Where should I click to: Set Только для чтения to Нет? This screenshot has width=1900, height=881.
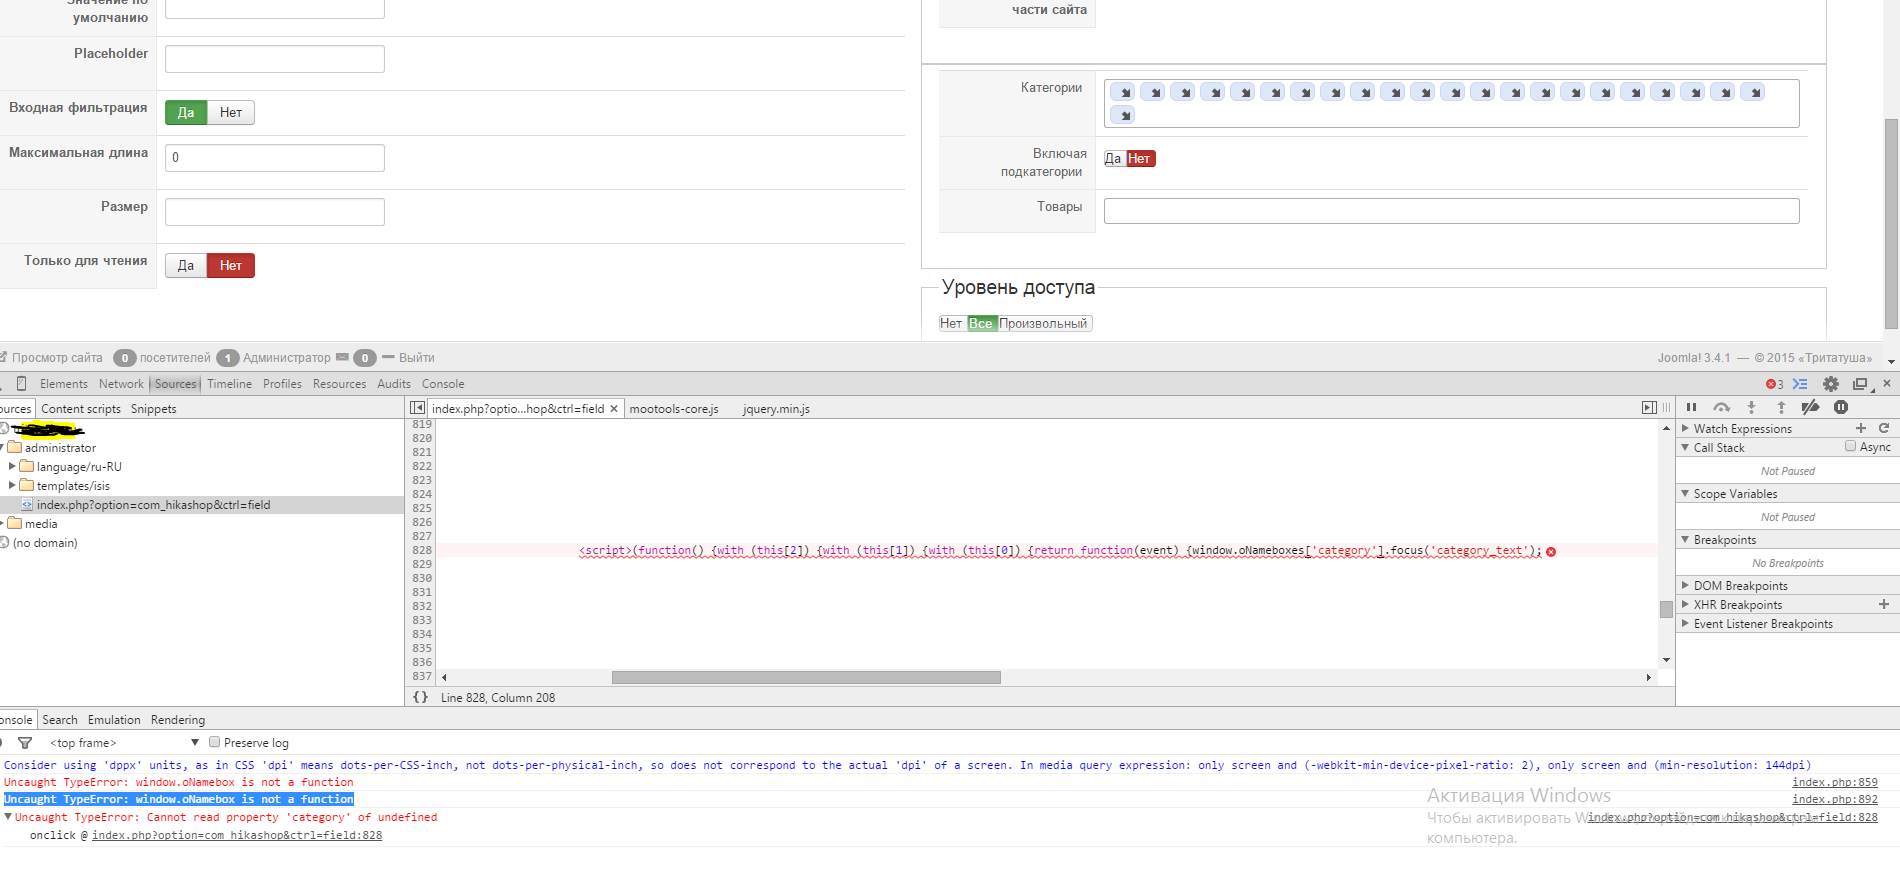231,265
